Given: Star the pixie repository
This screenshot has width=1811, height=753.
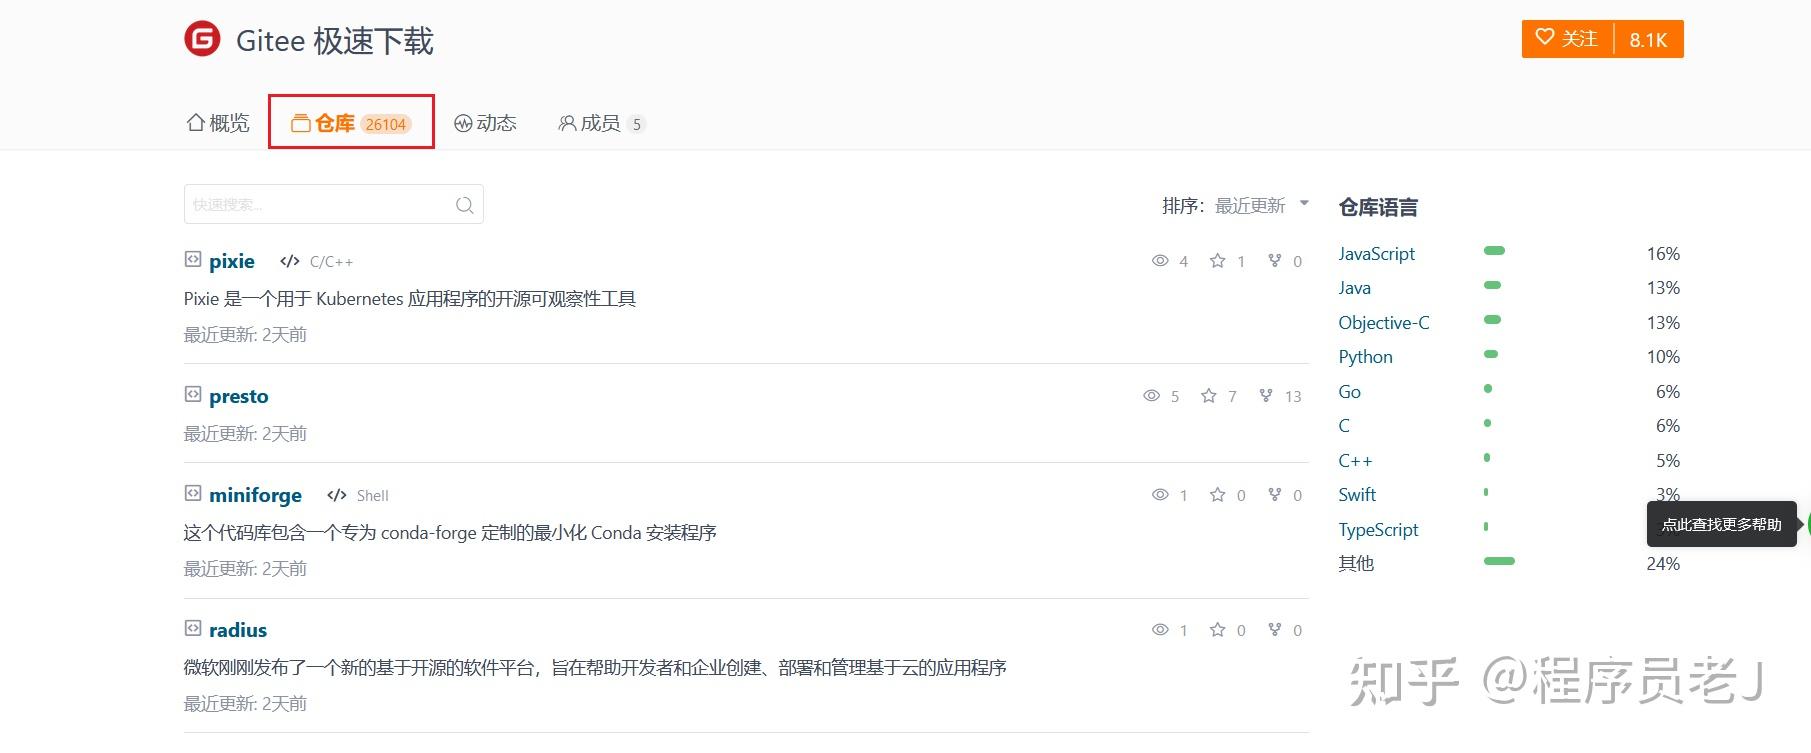Looking at the screenshot, I should (1217, 260).
